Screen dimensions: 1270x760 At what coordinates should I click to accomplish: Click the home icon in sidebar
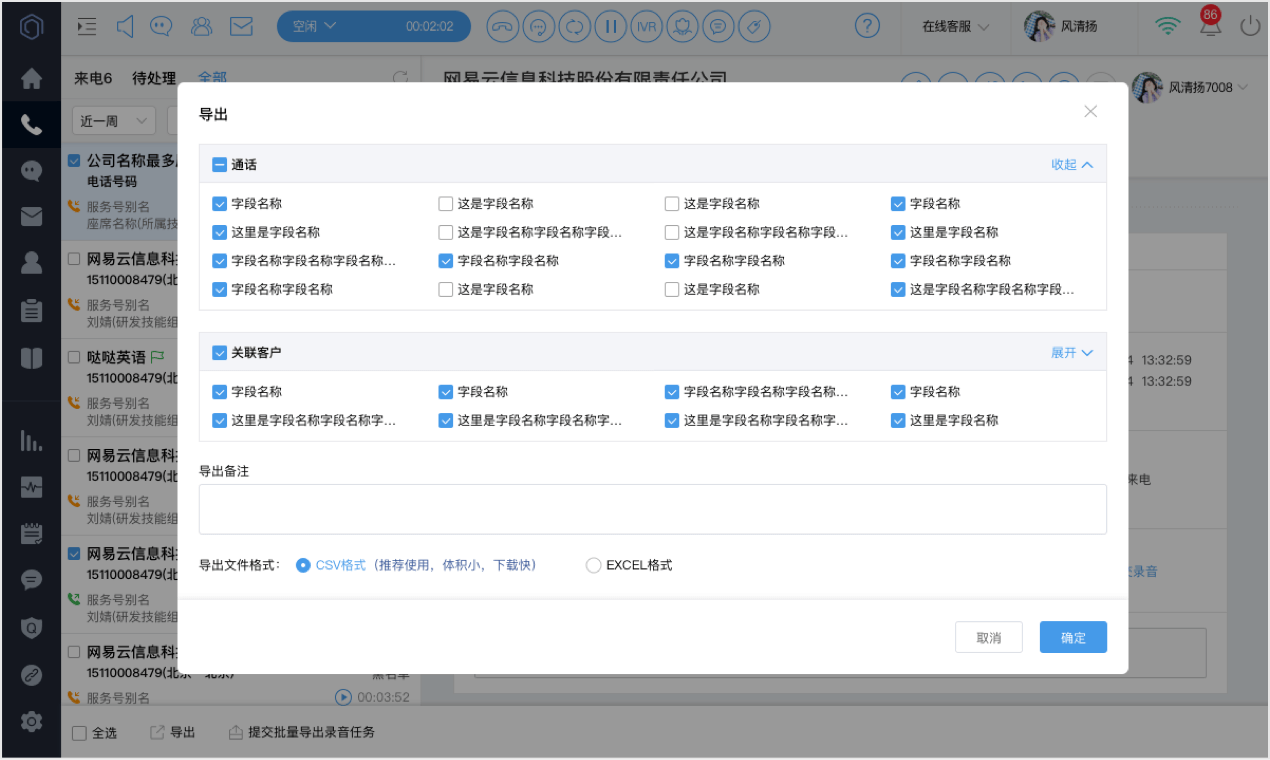click(x=31, y=78)
